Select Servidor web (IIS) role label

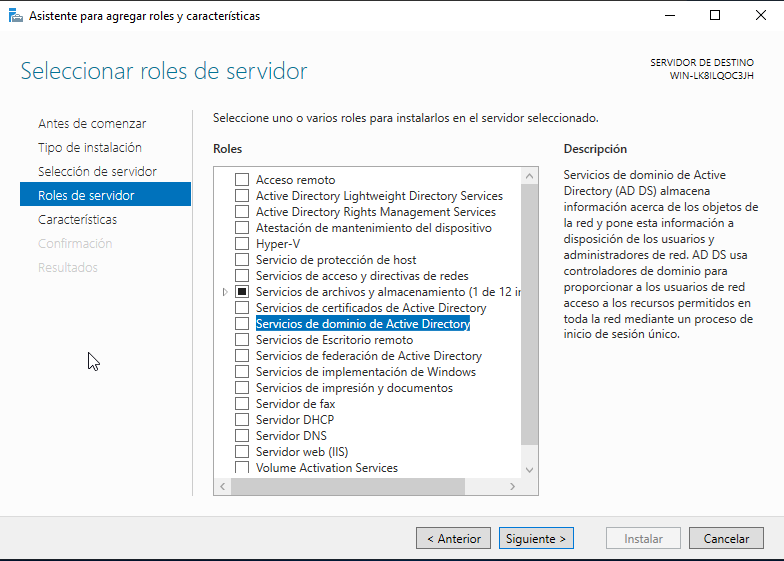click(x=302, y=452)
